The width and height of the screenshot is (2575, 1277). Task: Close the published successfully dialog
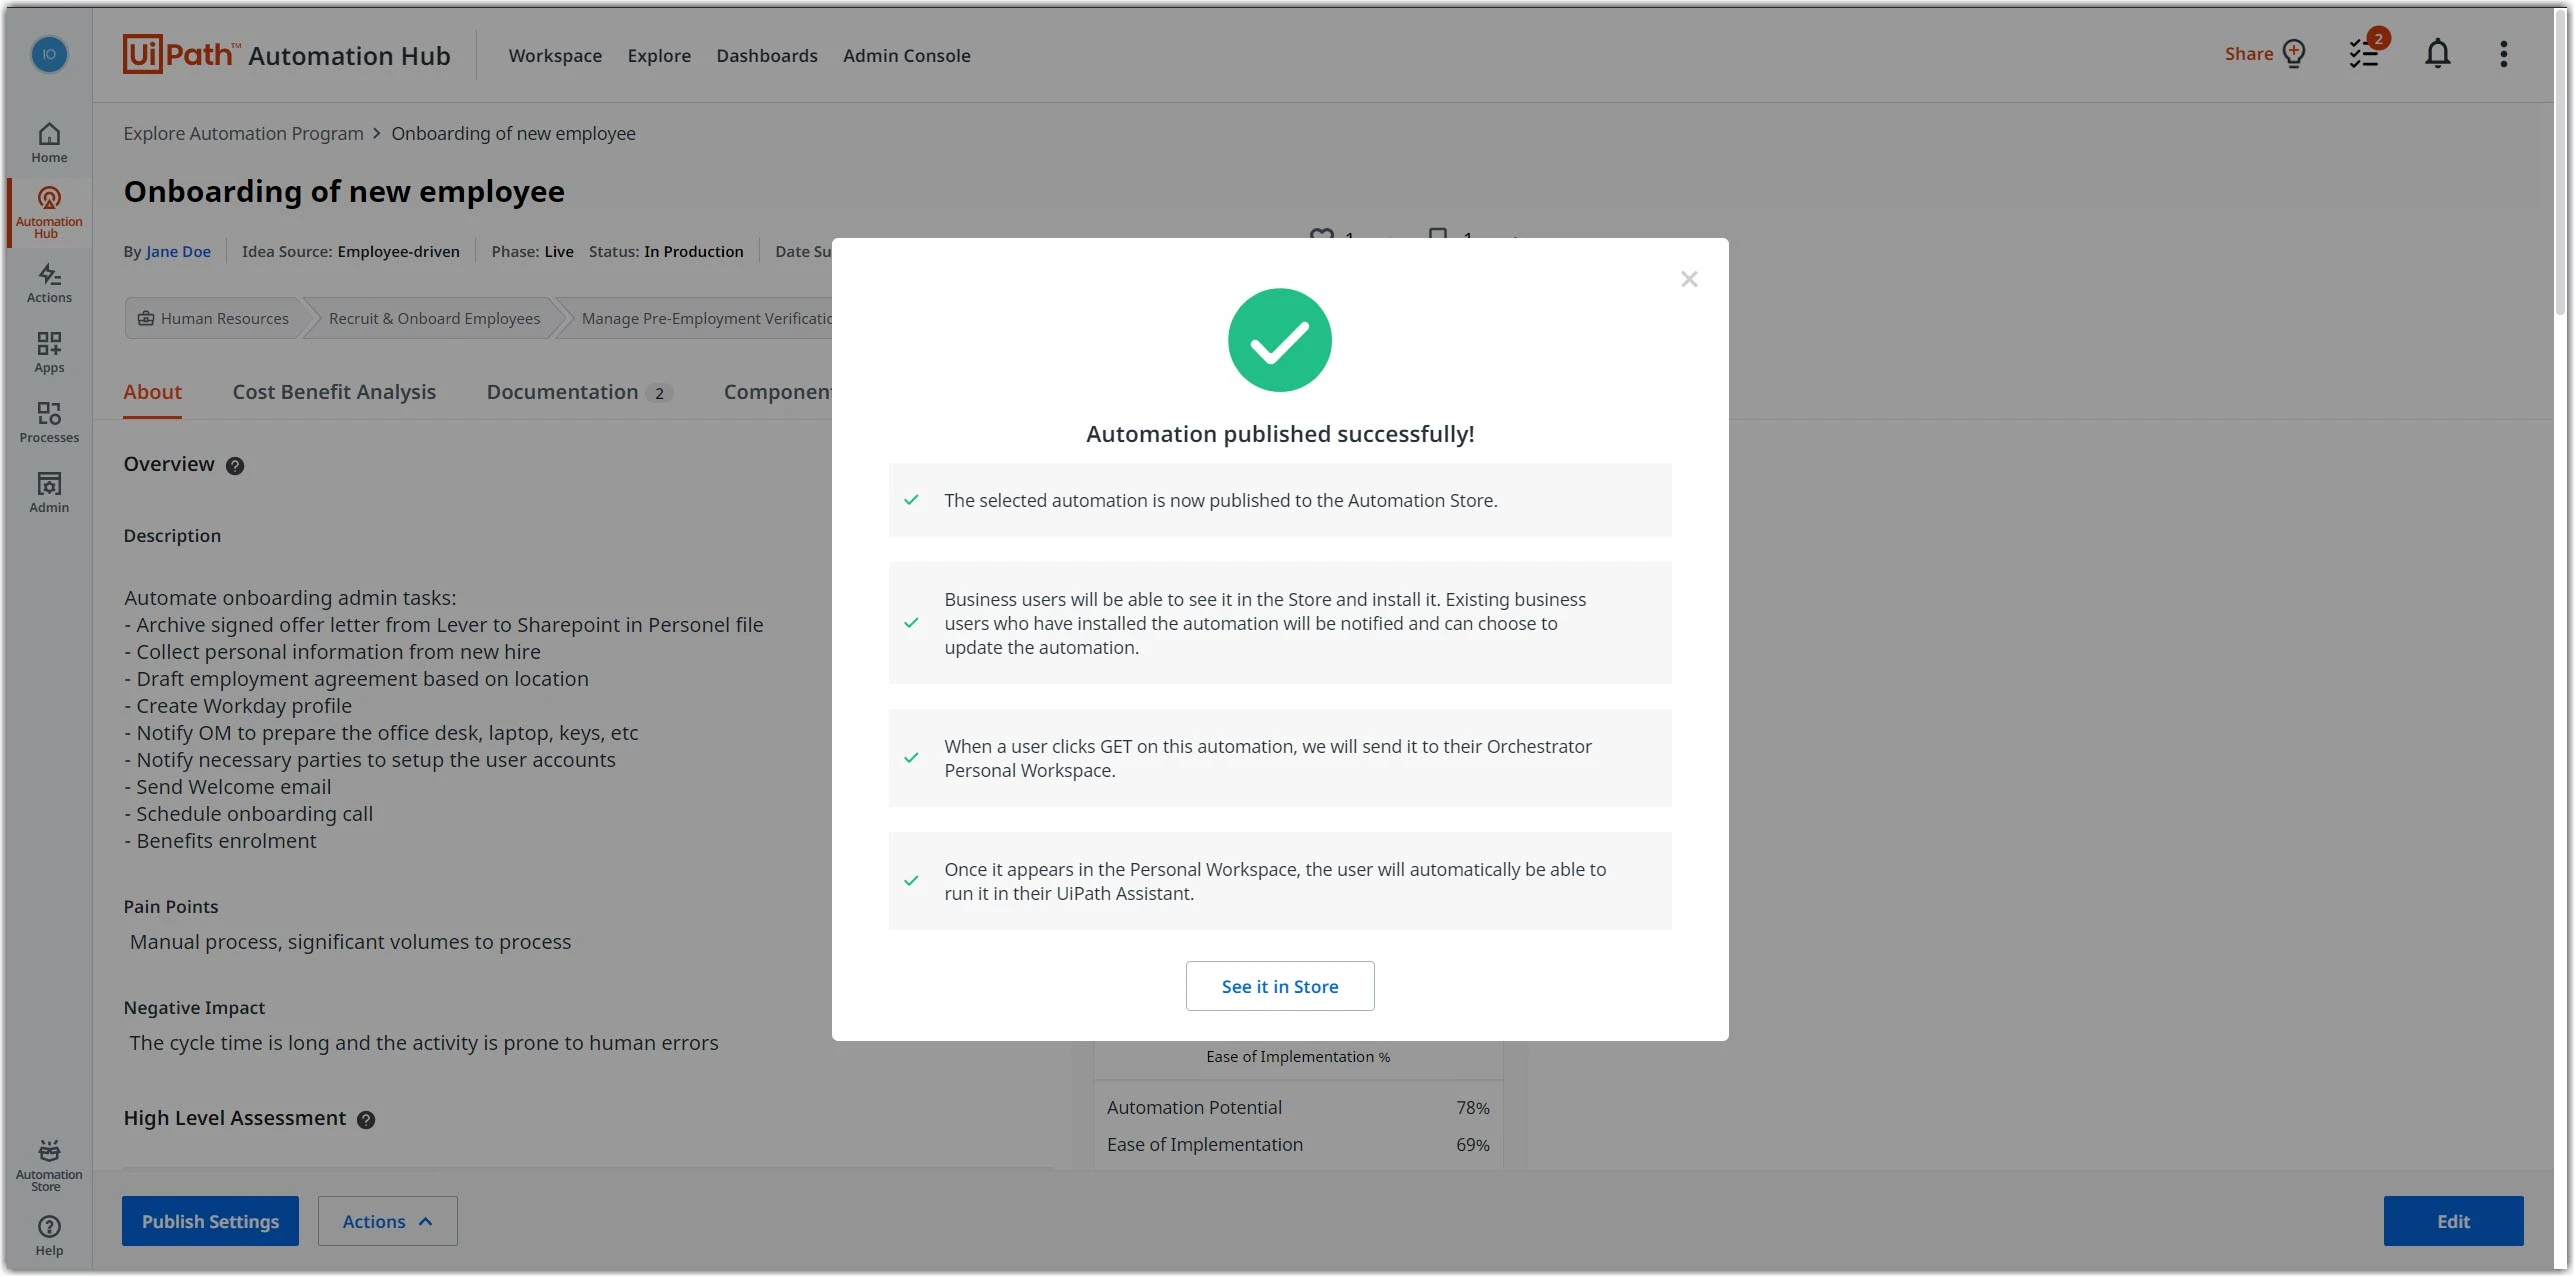pos(1689,279)
